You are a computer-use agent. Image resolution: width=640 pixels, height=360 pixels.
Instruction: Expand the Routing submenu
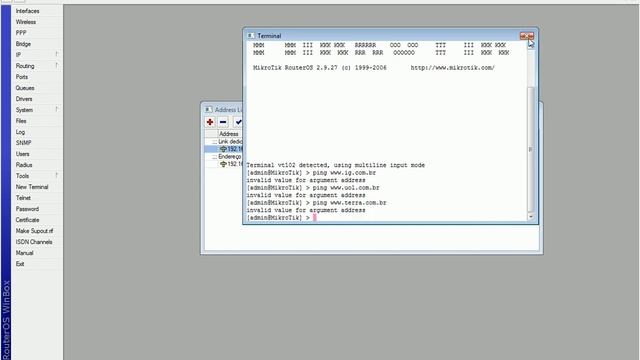click(x=37, y=66)
